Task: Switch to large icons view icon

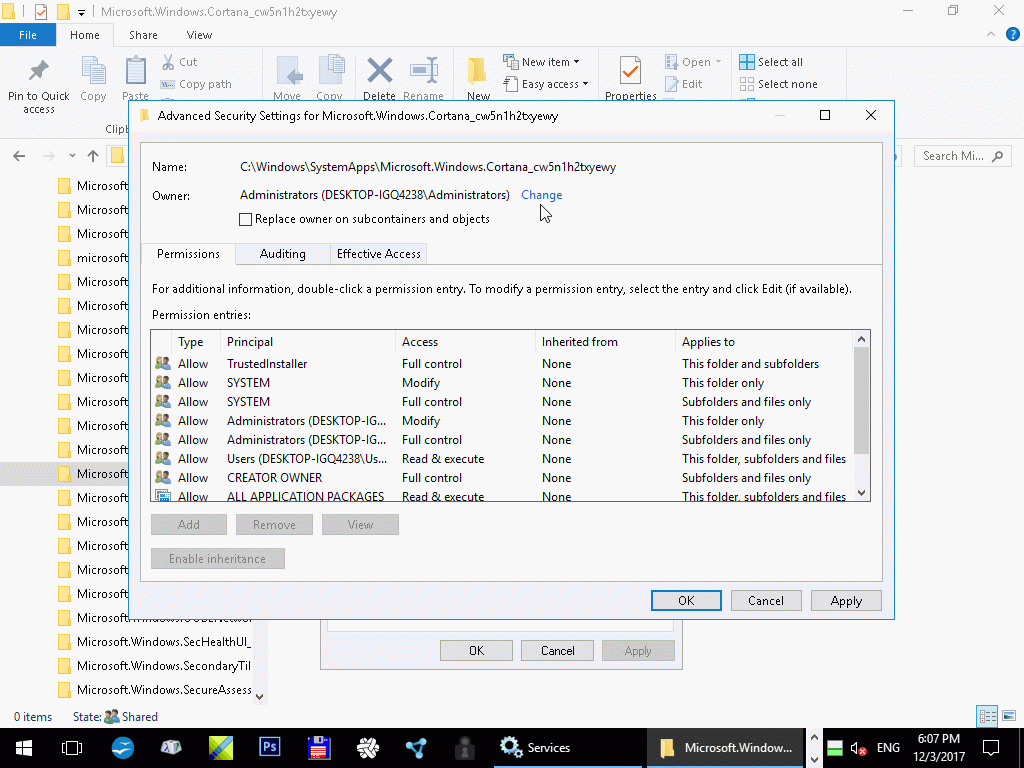Action: click(x=1009, y=716)
